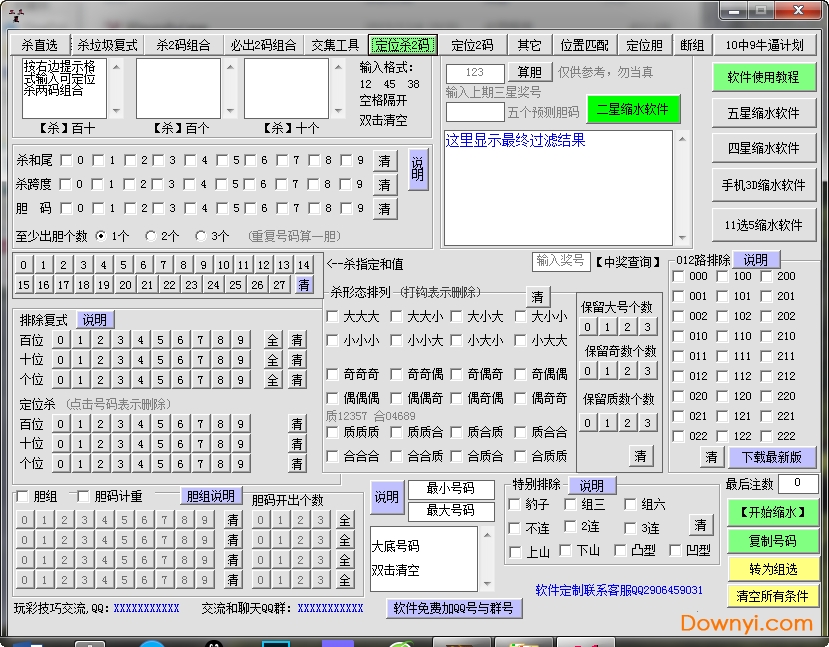Enable the 组六 checkbox
The width and height of the screenshot is (829, 647).
tap(630, 504)
